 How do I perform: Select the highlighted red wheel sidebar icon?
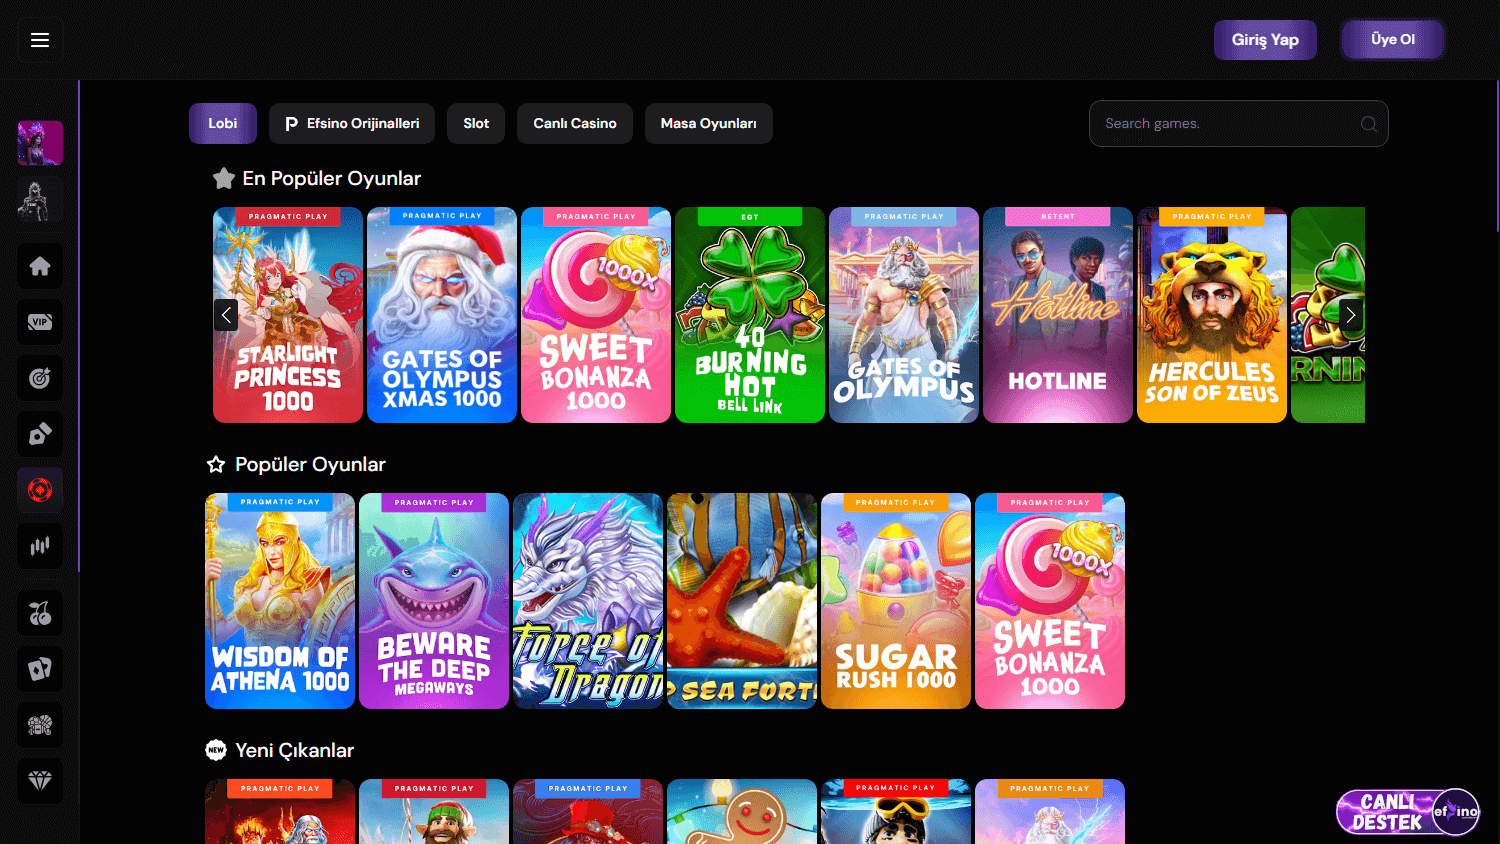click(x=39, y=489)
